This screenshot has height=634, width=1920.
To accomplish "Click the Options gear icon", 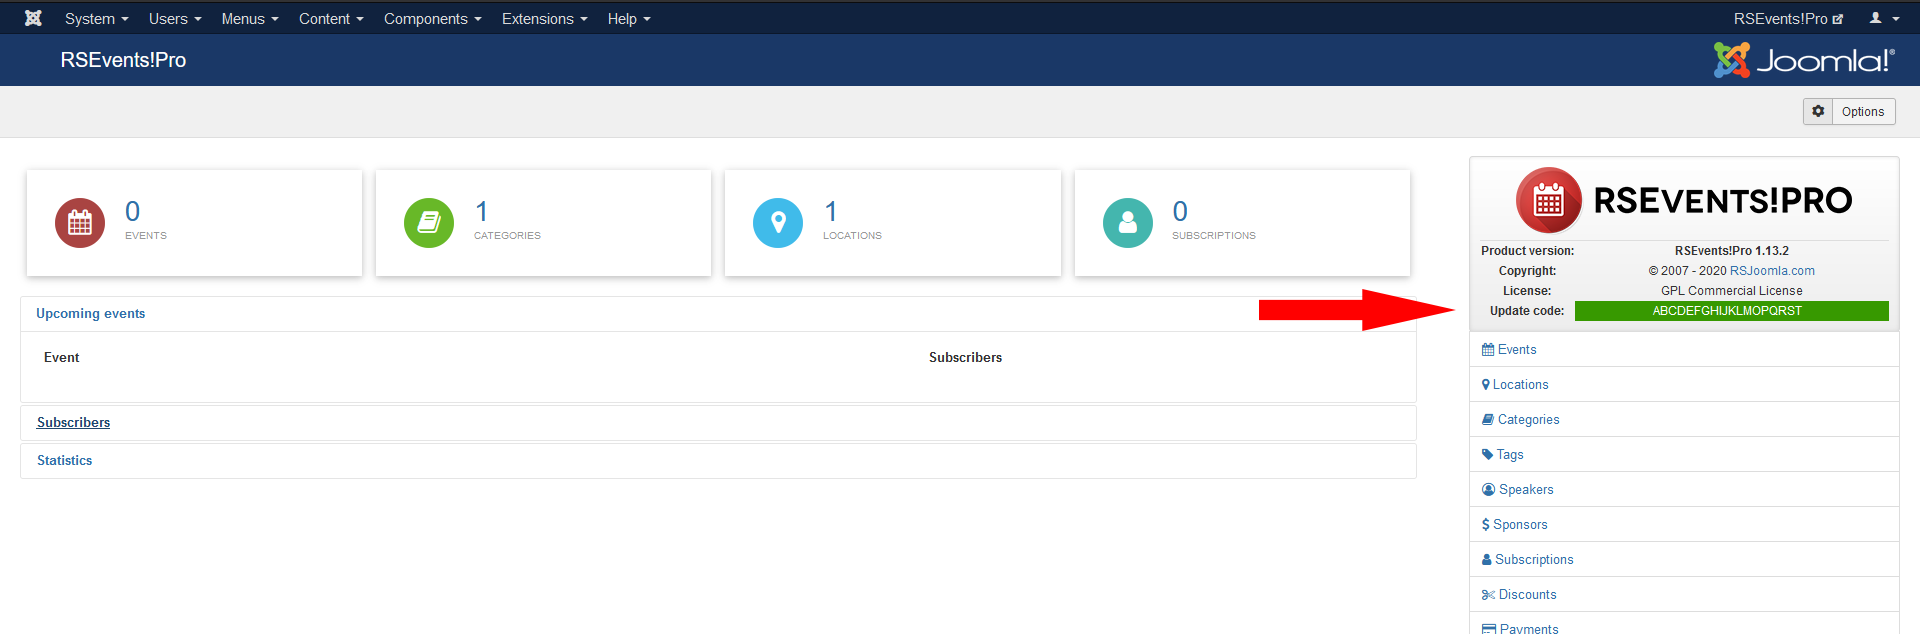I will tap(1818, 111).
